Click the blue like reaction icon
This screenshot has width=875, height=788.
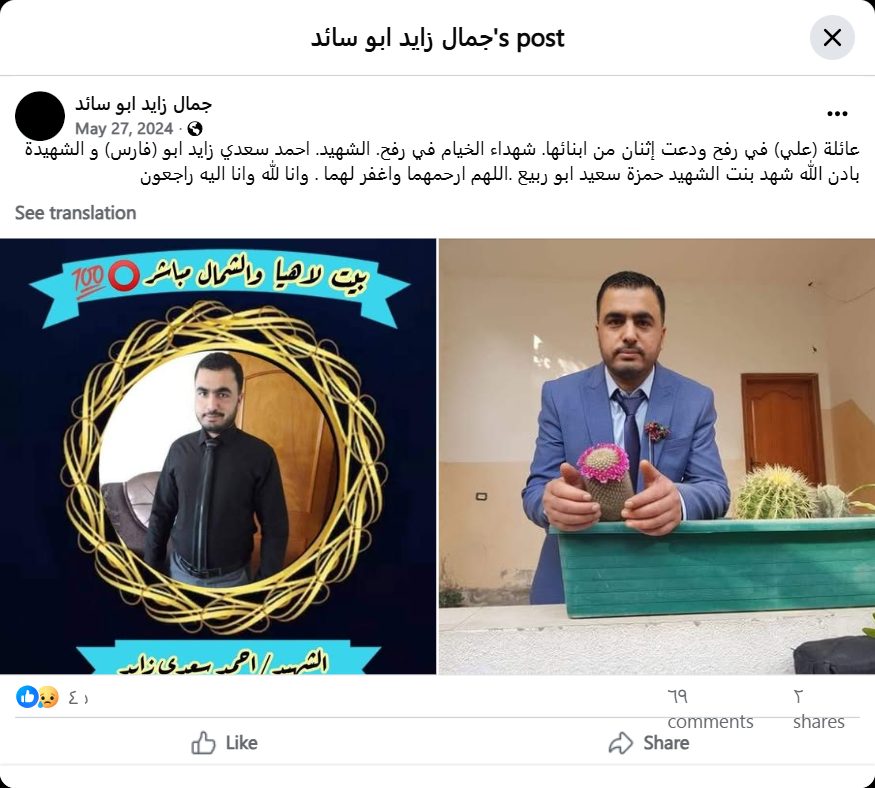[27, 697]
